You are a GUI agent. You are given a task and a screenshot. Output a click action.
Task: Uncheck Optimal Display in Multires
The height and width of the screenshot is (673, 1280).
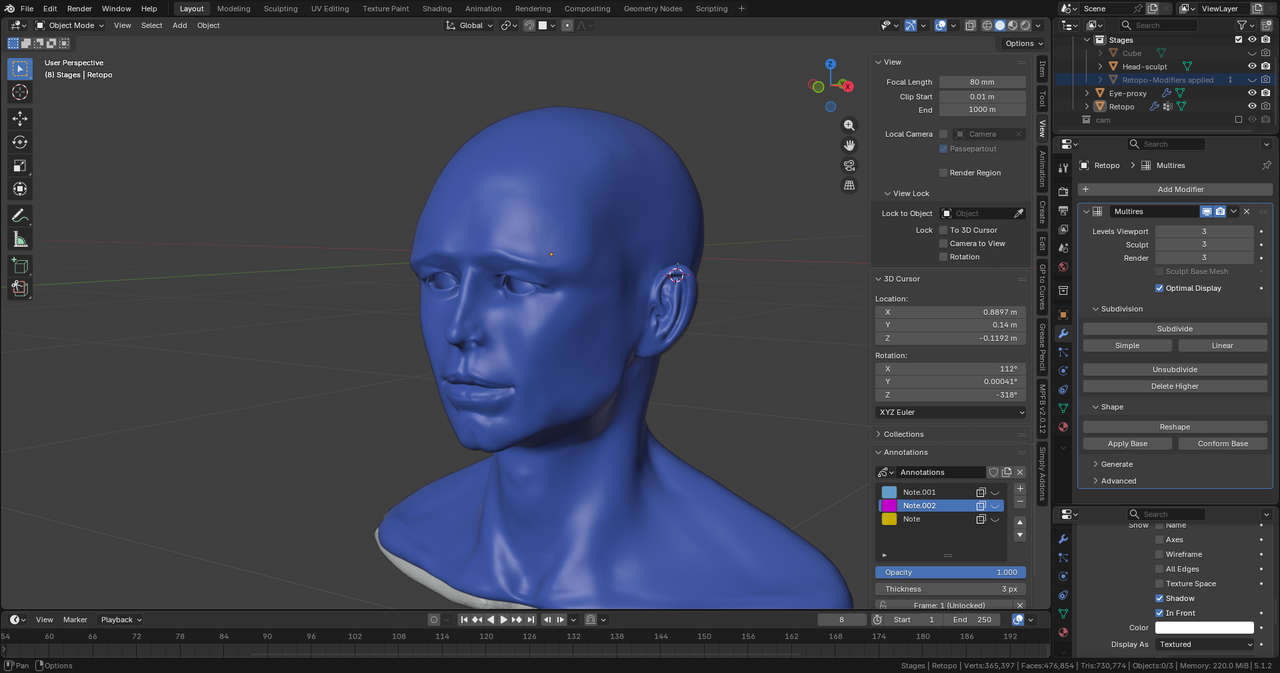click(1159, 288)
